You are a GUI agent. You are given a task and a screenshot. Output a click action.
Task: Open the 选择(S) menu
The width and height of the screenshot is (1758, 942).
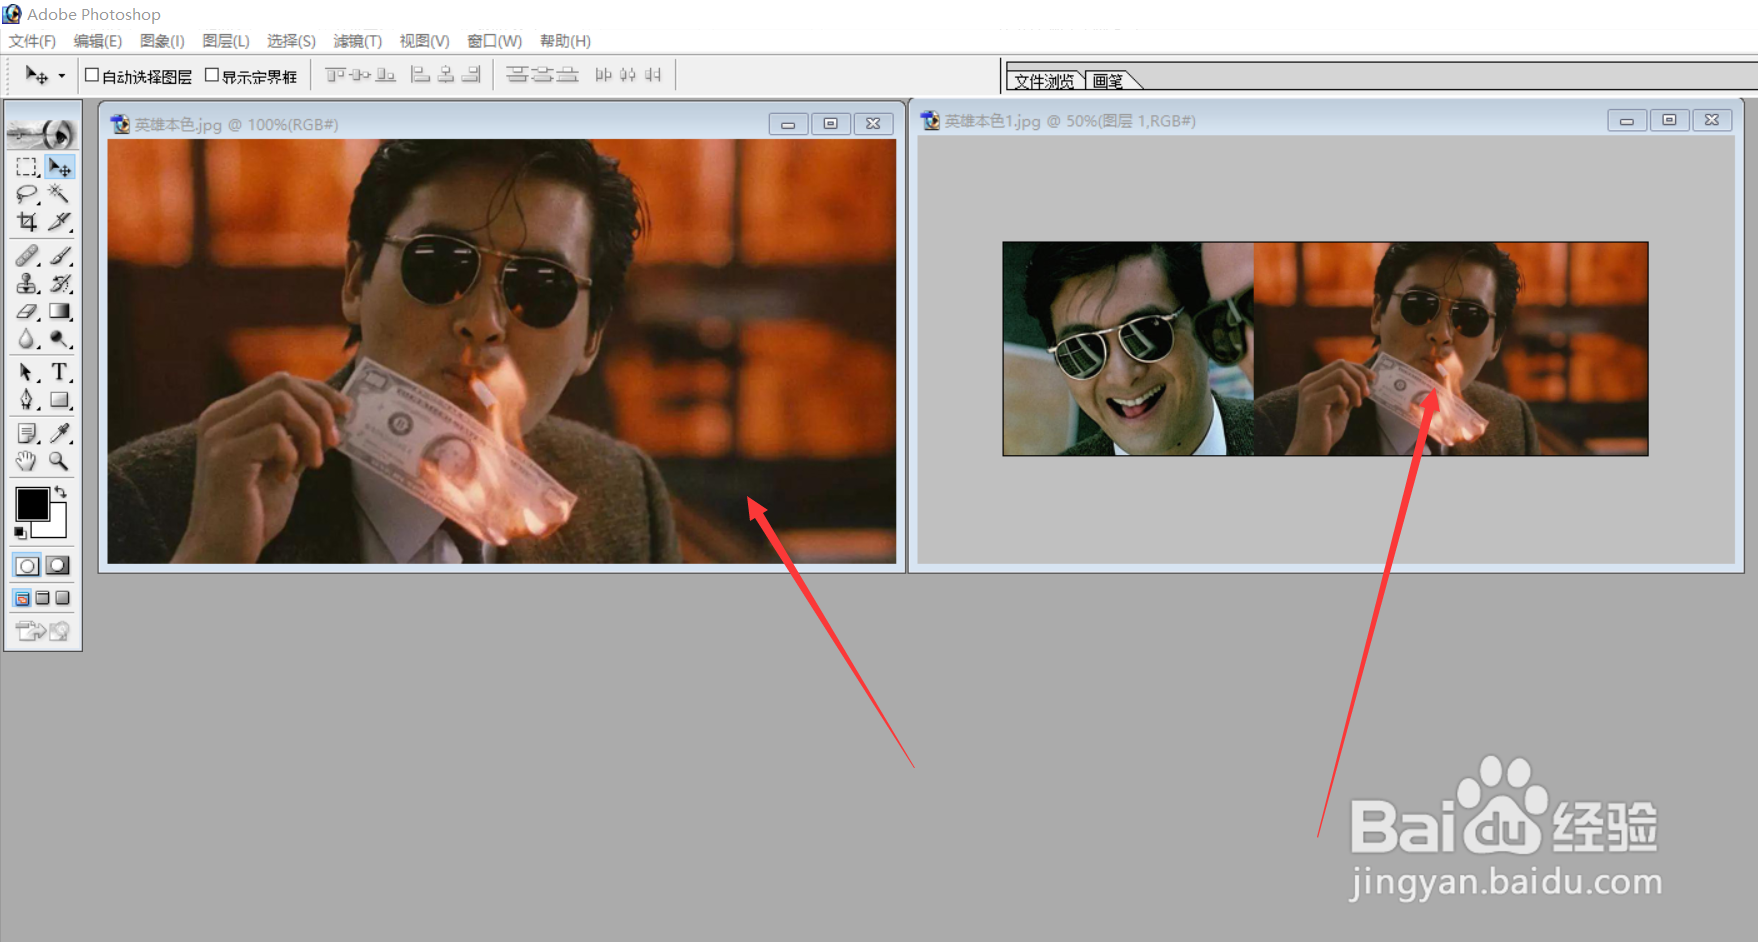coord(291,41)
